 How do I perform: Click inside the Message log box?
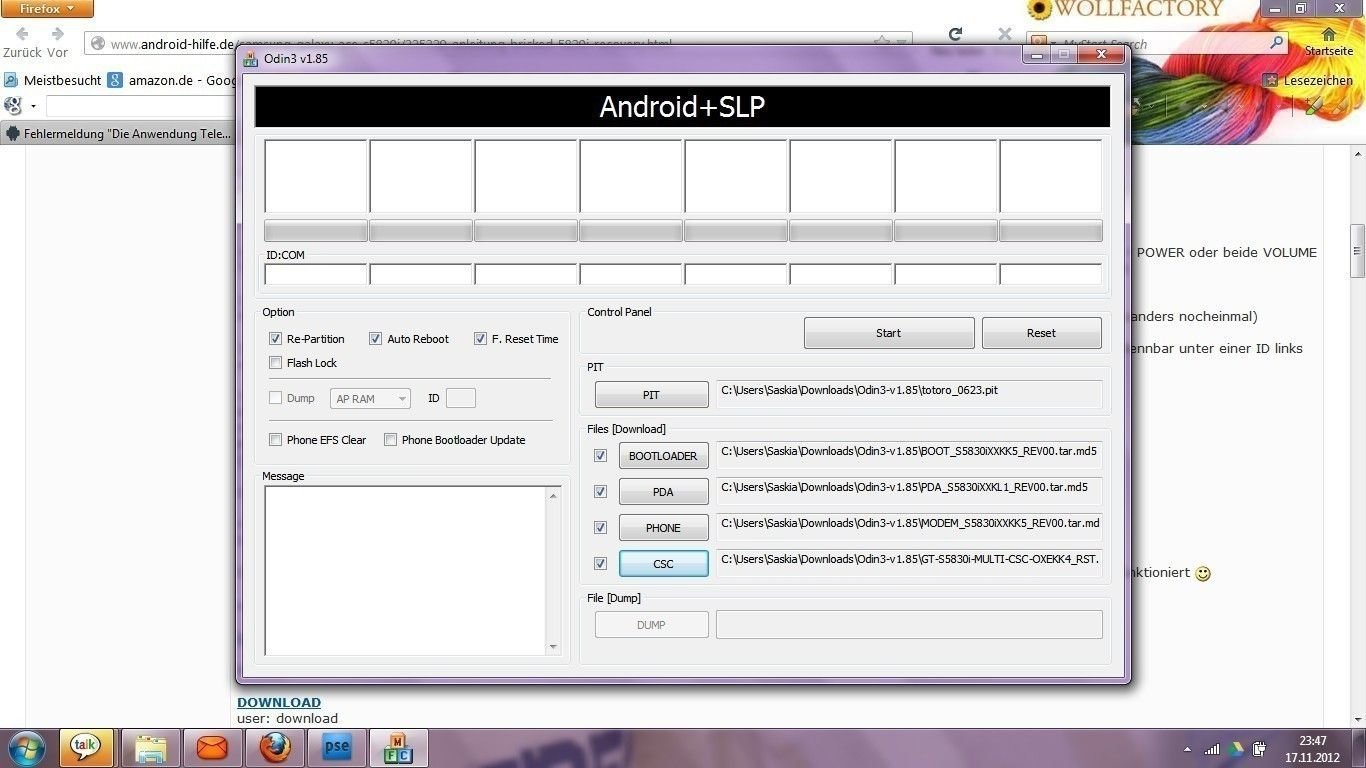point(405,570)
